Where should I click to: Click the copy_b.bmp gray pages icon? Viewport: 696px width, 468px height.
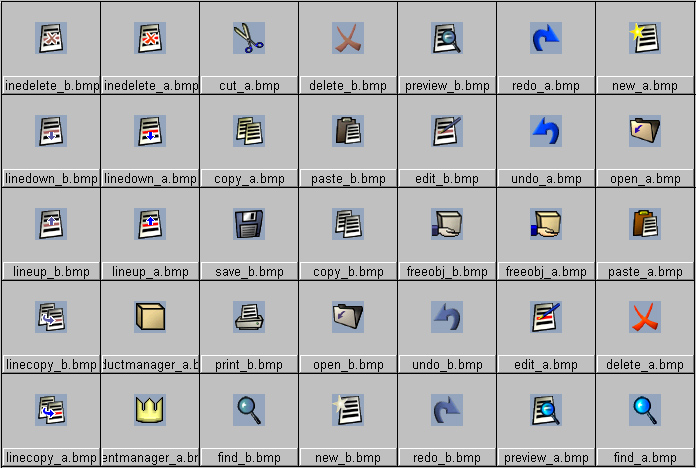(x=348, y=224)
